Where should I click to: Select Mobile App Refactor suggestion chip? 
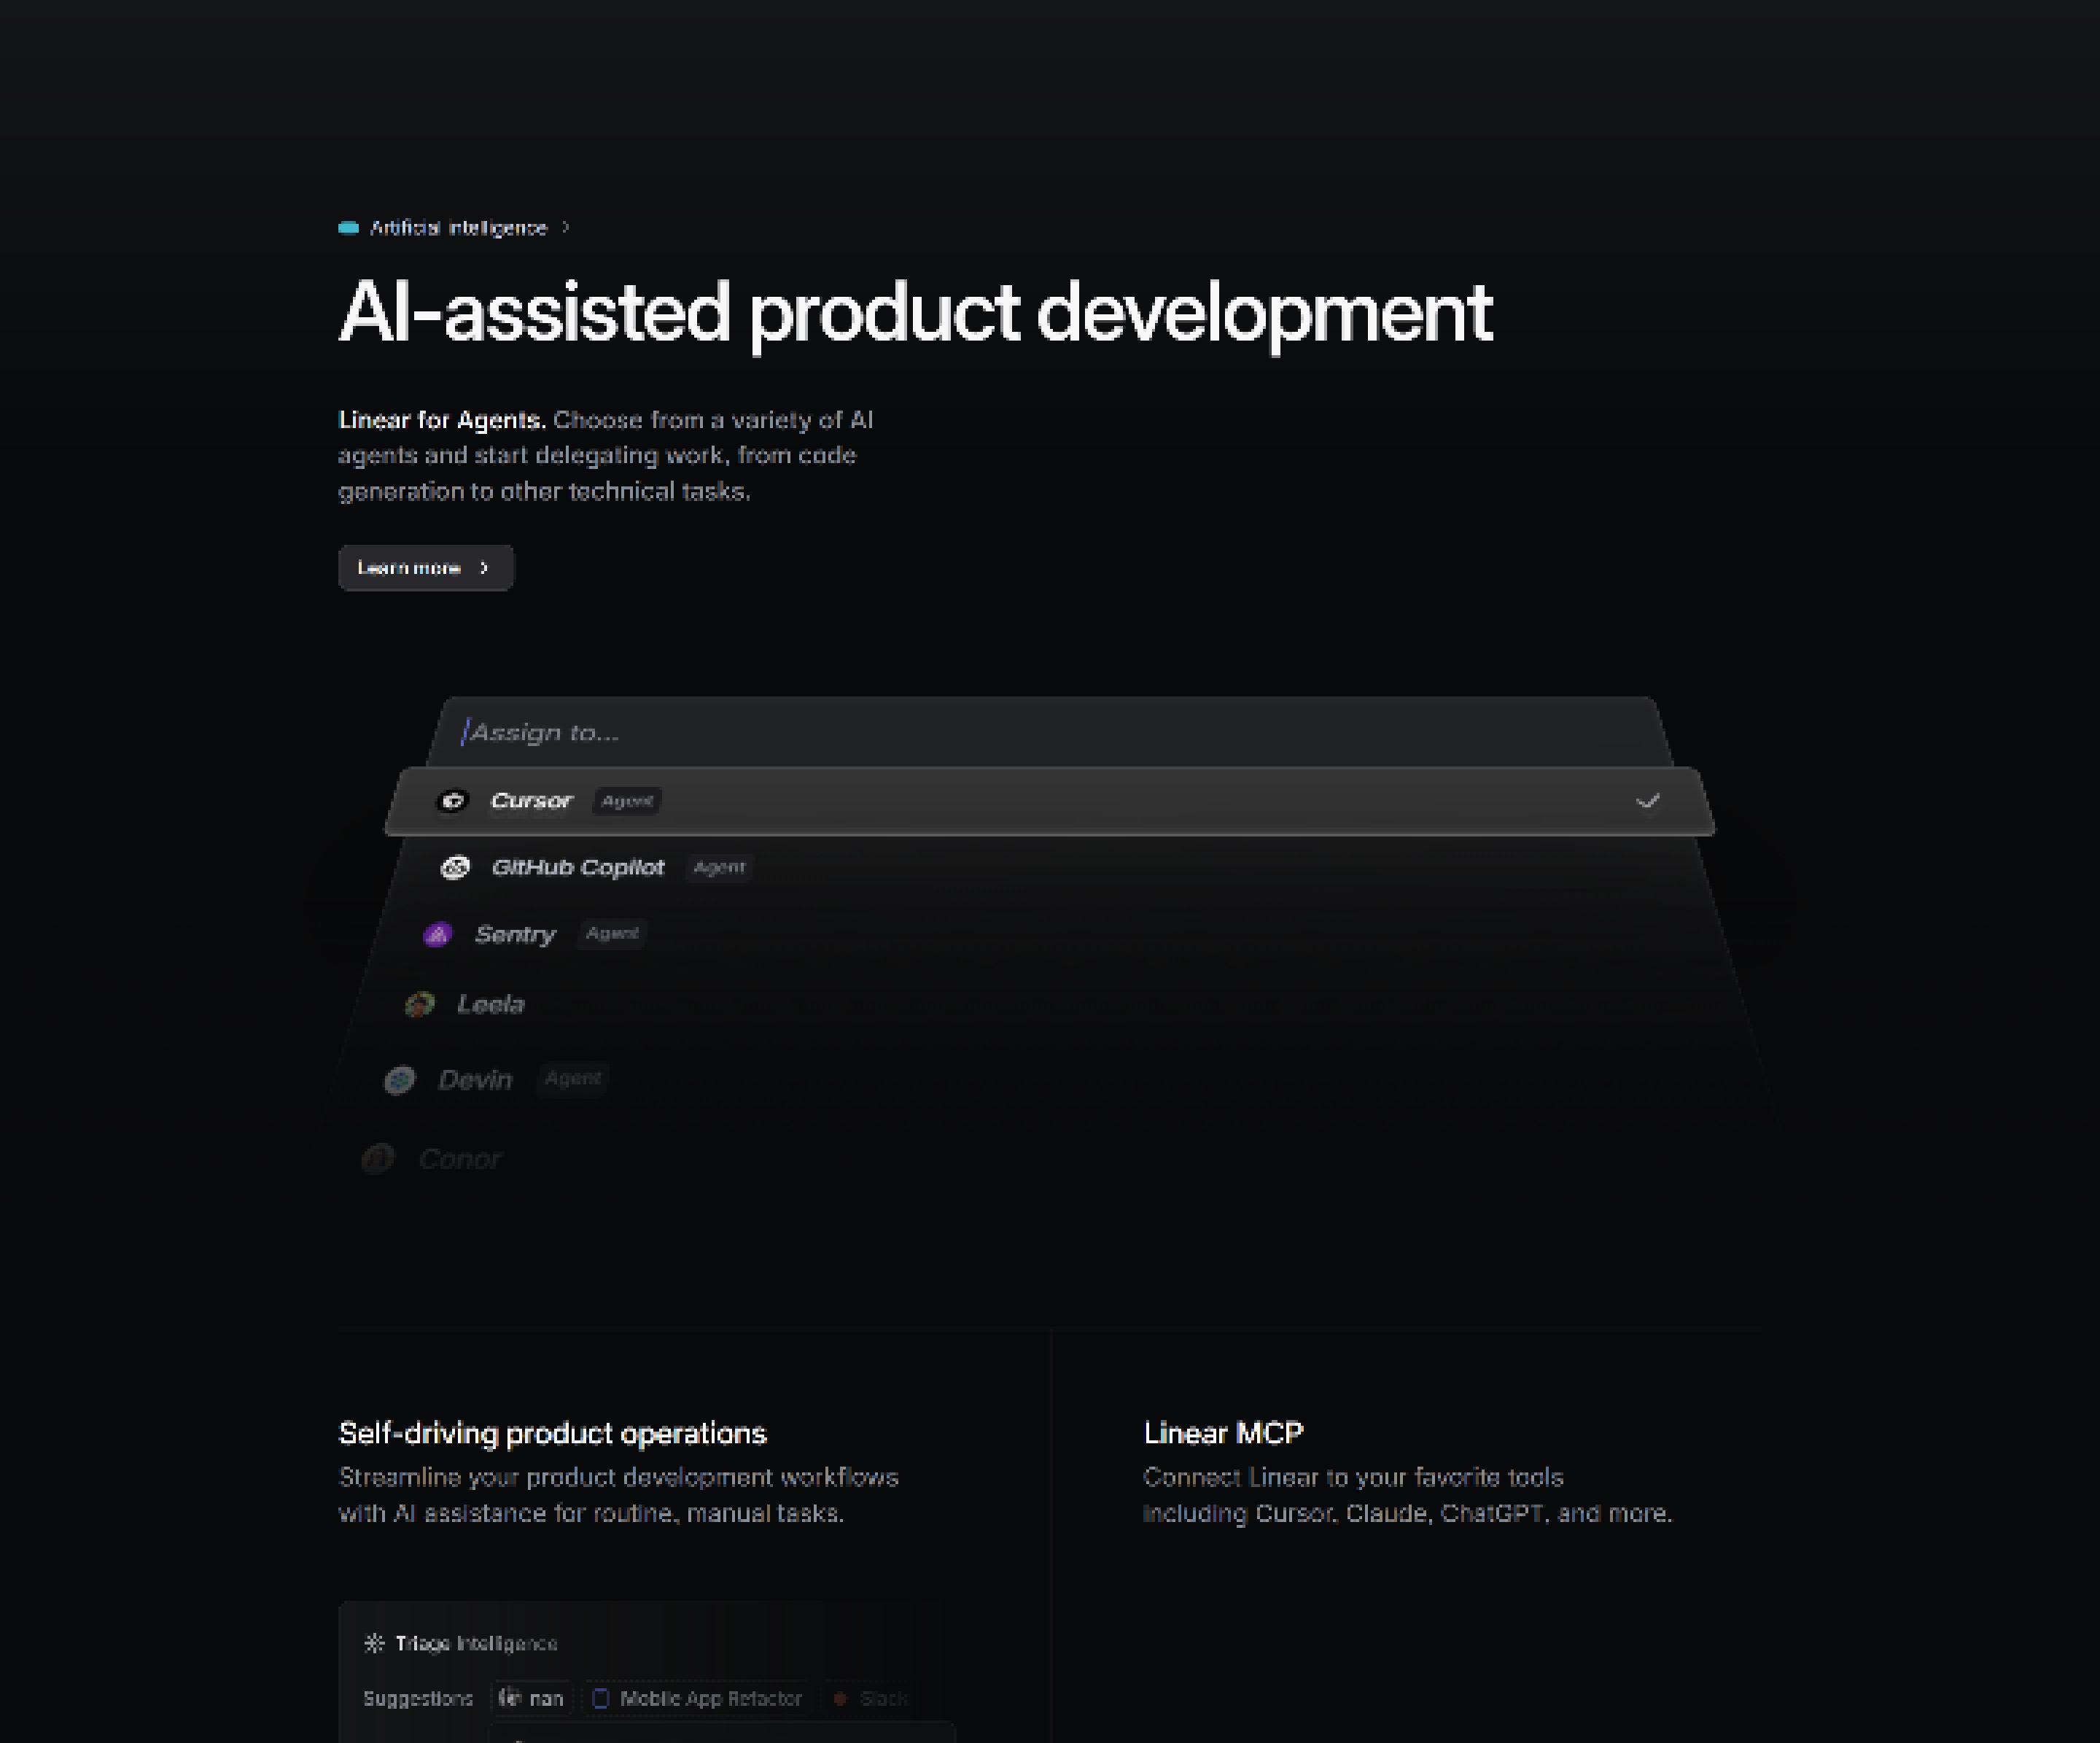698,1698
